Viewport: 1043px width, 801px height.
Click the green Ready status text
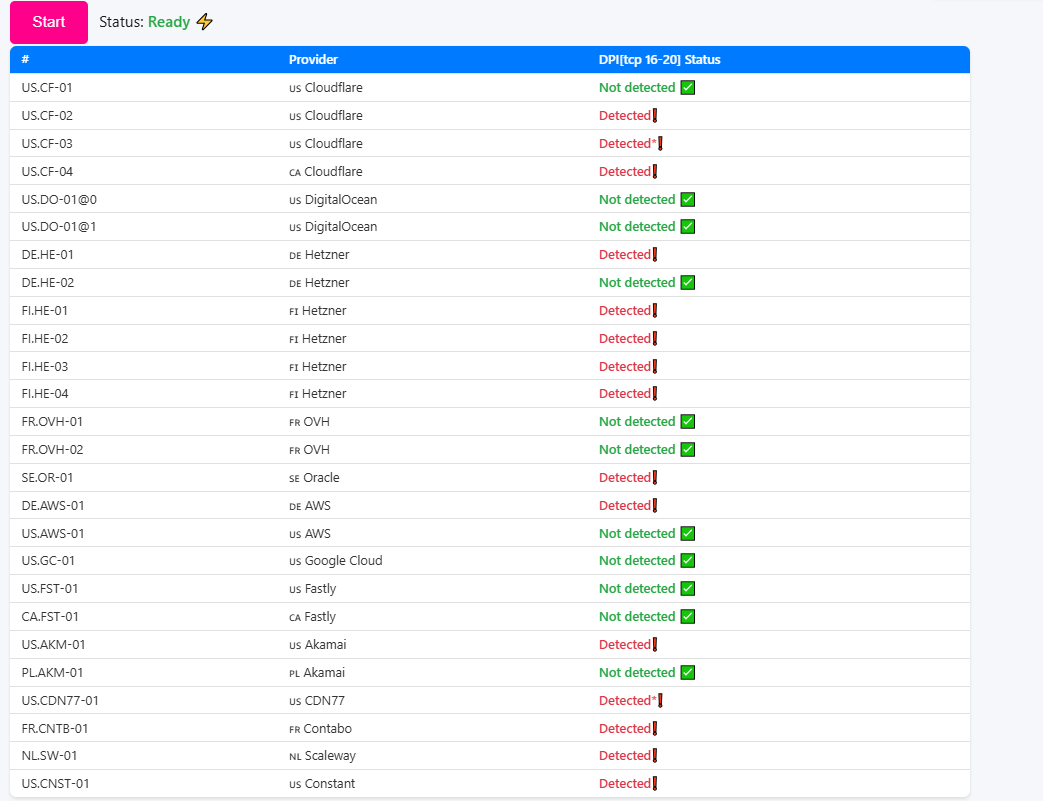click(169, 22)
